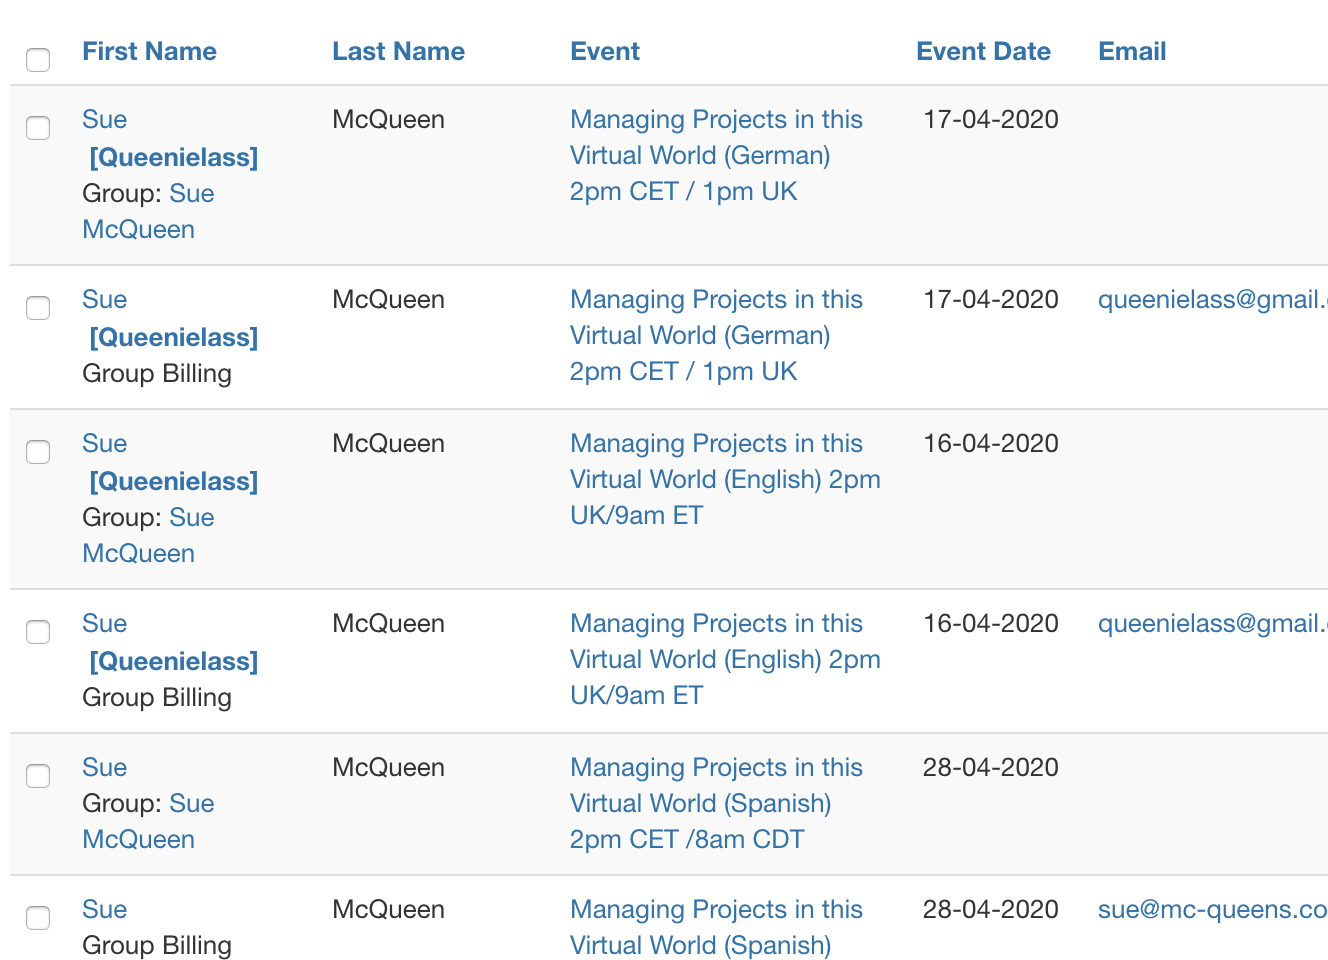Tick checkbox for first English event row
The width and height of the screenshot is (1328, 960).
(x=38, y=452)
